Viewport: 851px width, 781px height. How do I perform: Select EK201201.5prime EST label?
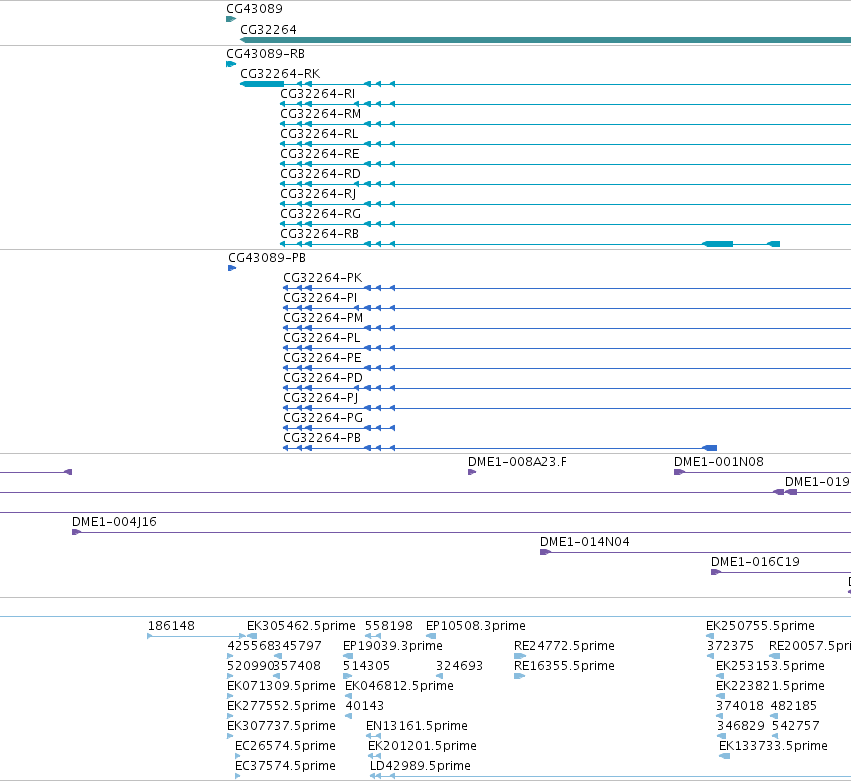click(x=422, y=746)
